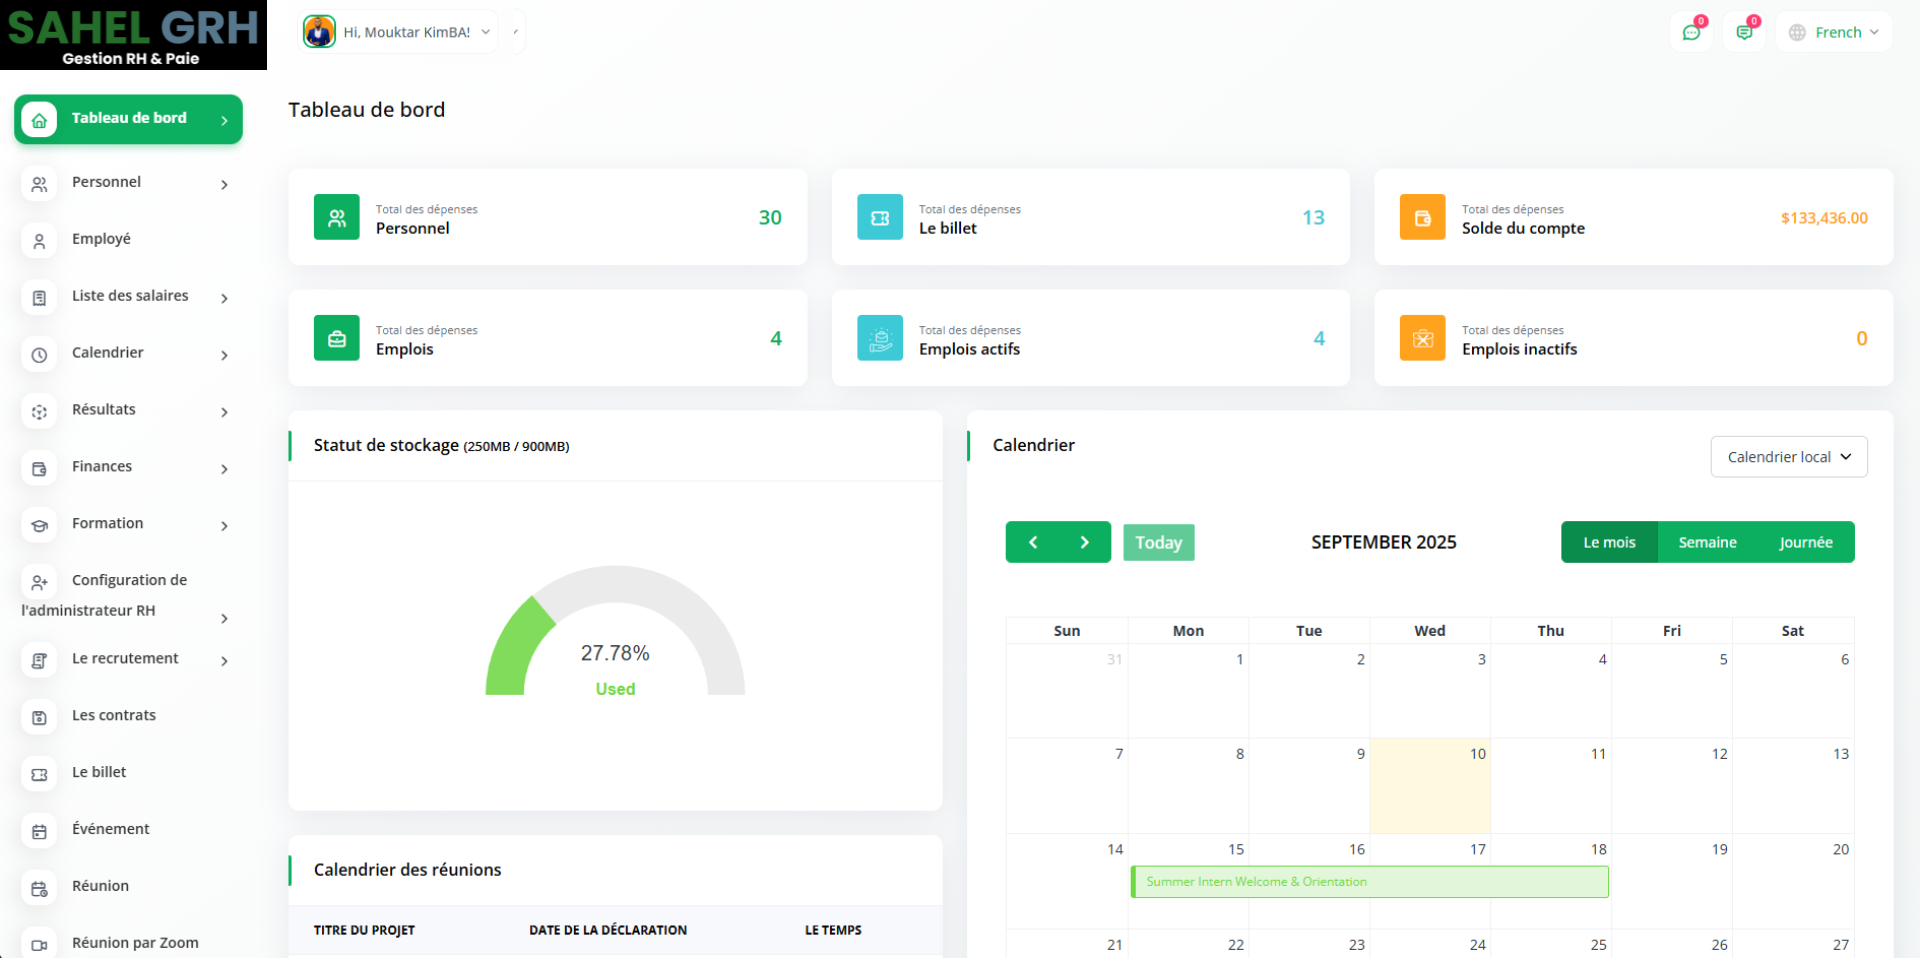Click the orange Solde du compte wallet icon
1920x958 pixels.
coord(1422,217)
